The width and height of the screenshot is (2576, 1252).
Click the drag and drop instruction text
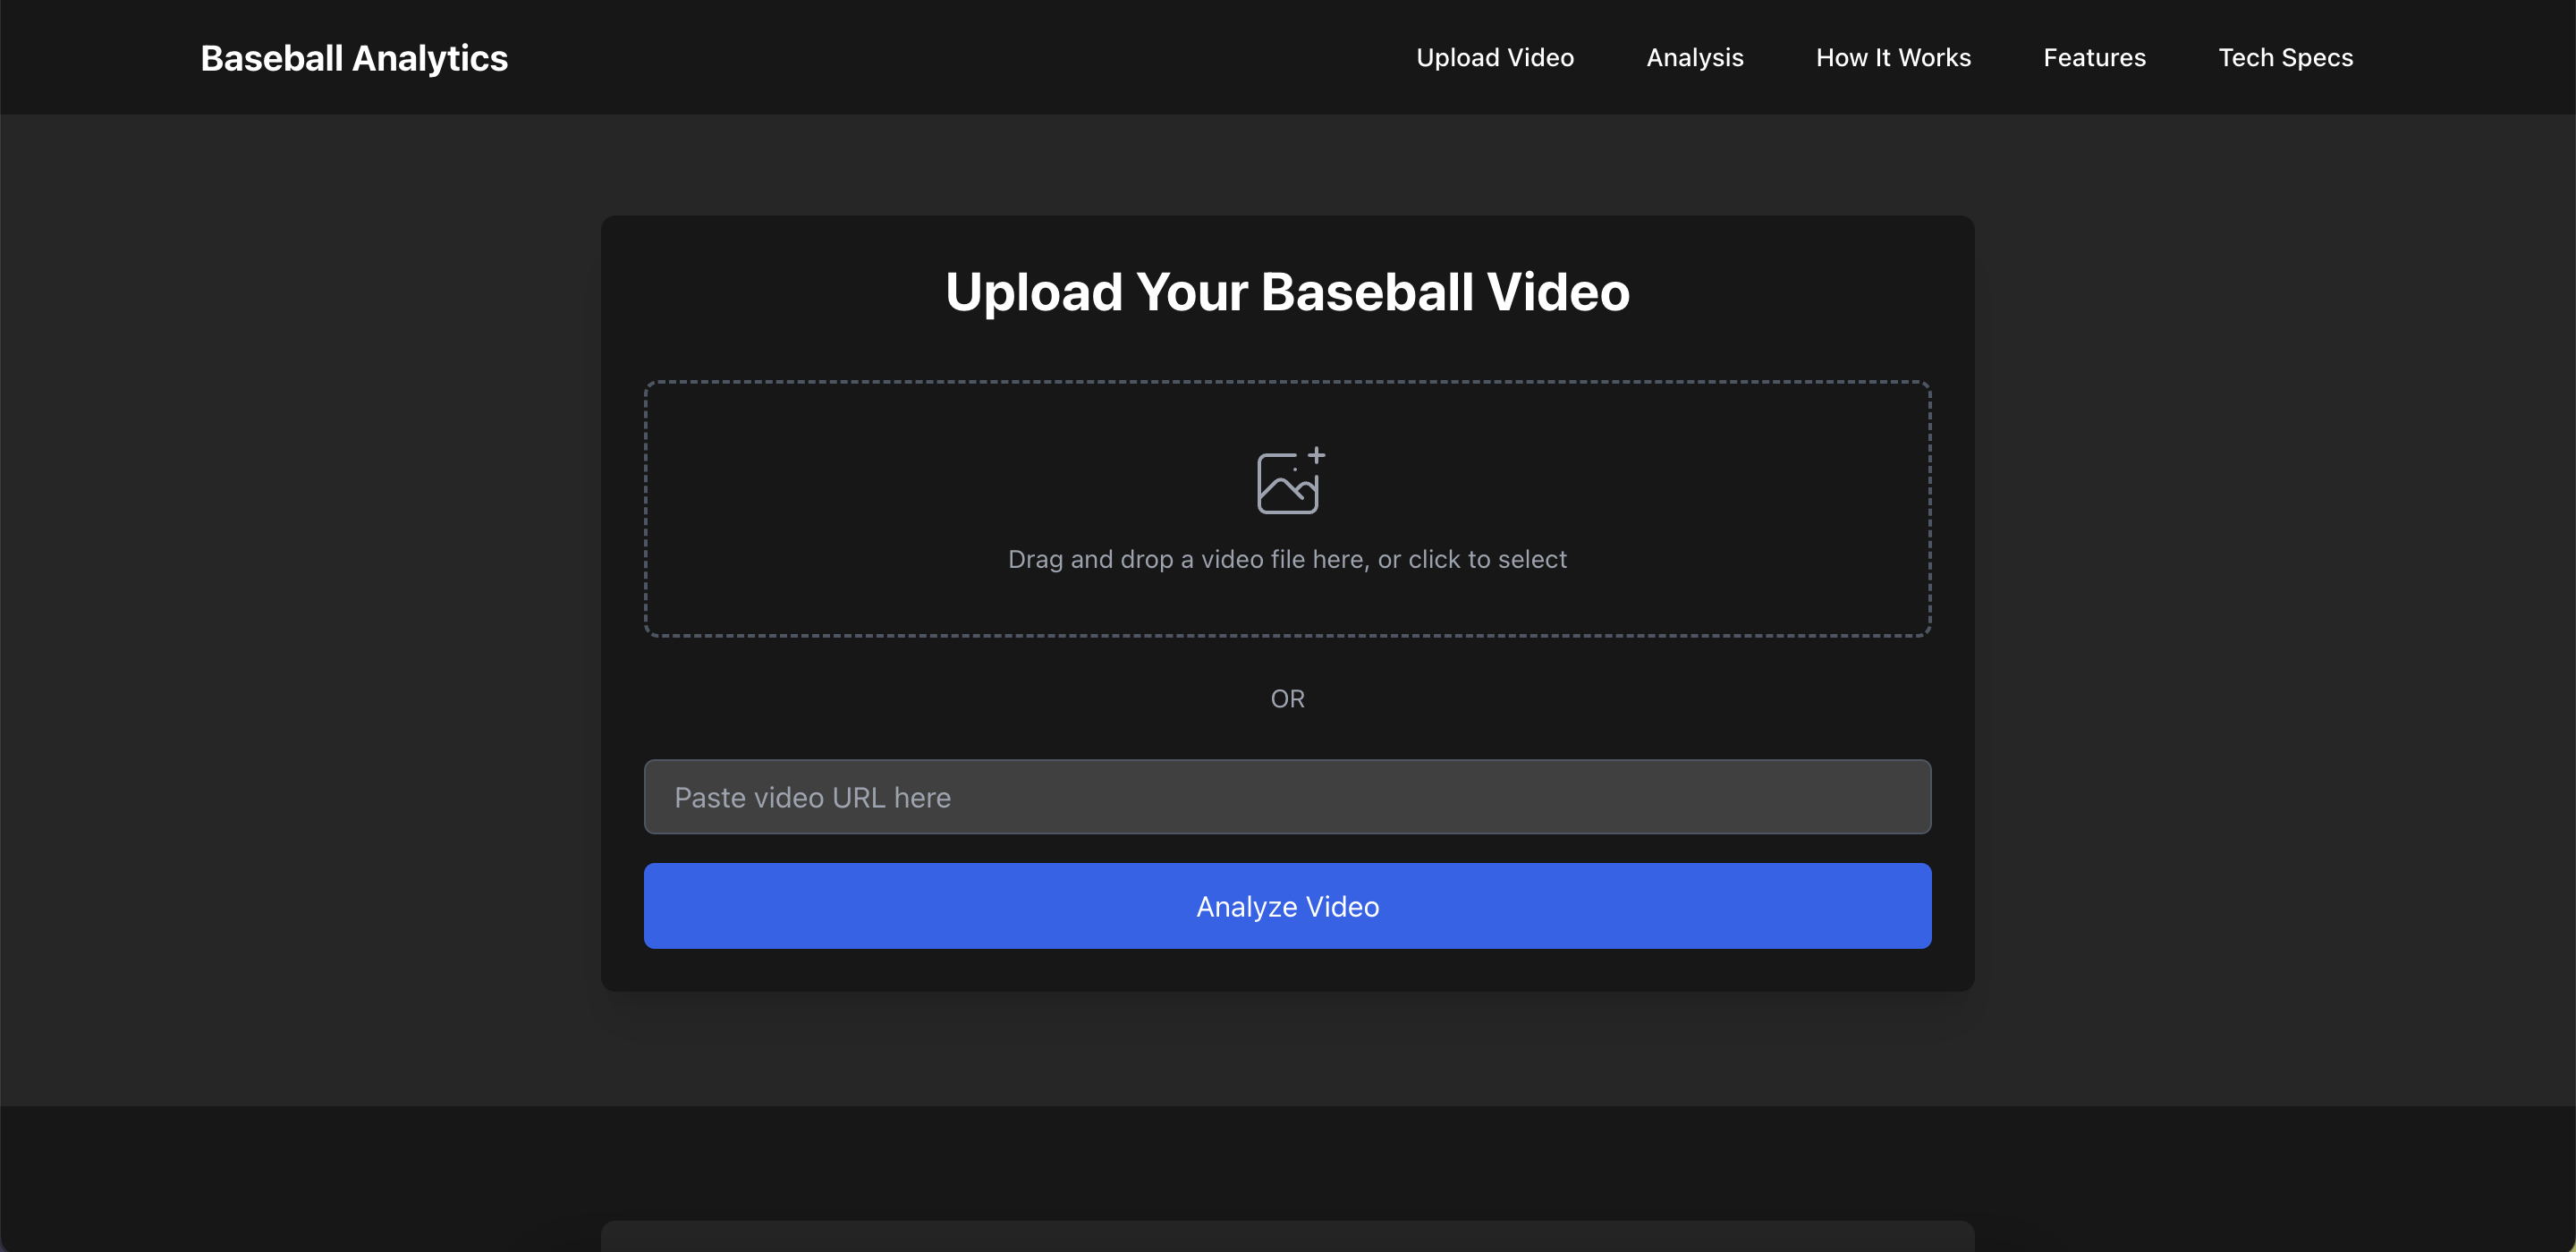coord(1287,559)
